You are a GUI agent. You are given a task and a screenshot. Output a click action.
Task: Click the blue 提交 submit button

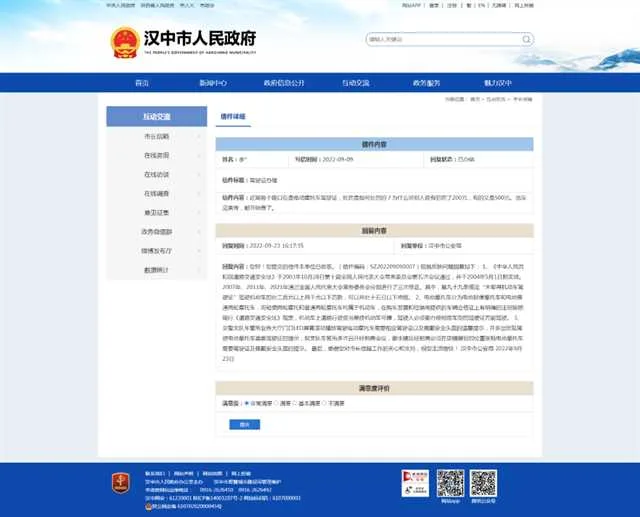point(244,425)
